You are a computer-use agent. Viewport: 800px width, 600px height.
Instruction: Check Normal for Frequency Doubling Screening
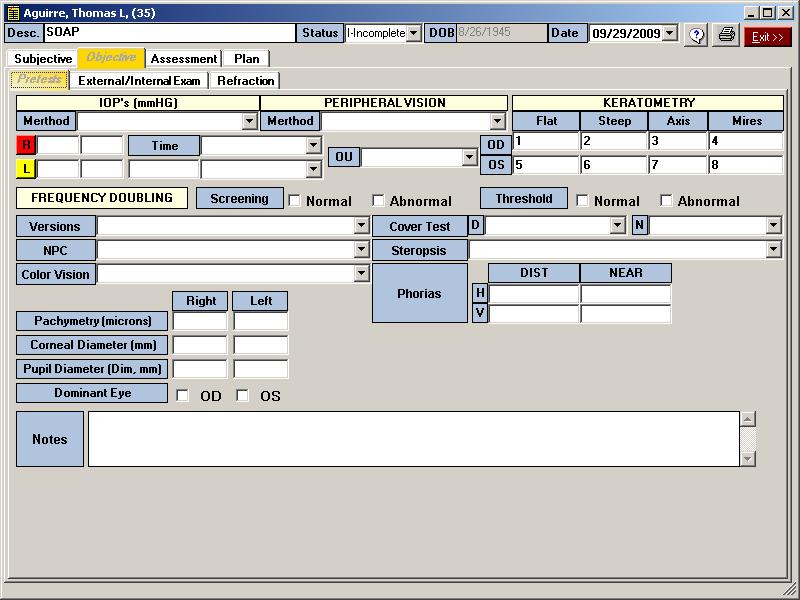pos(295,201)
